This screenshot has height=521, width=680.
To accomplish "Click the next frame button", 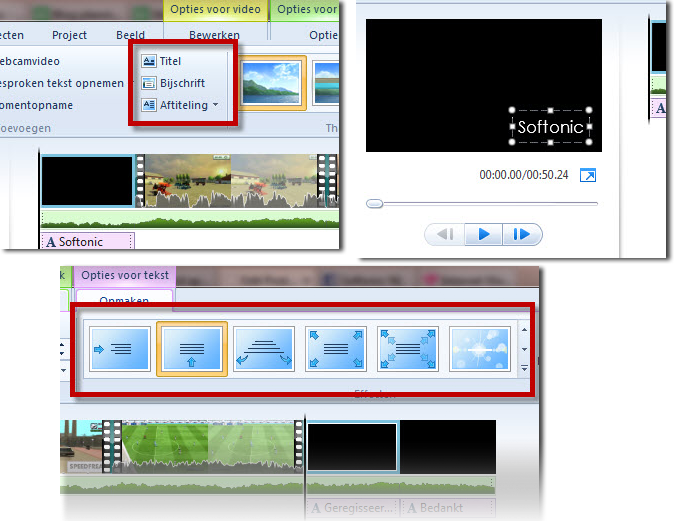I will (x=522, y=234).
